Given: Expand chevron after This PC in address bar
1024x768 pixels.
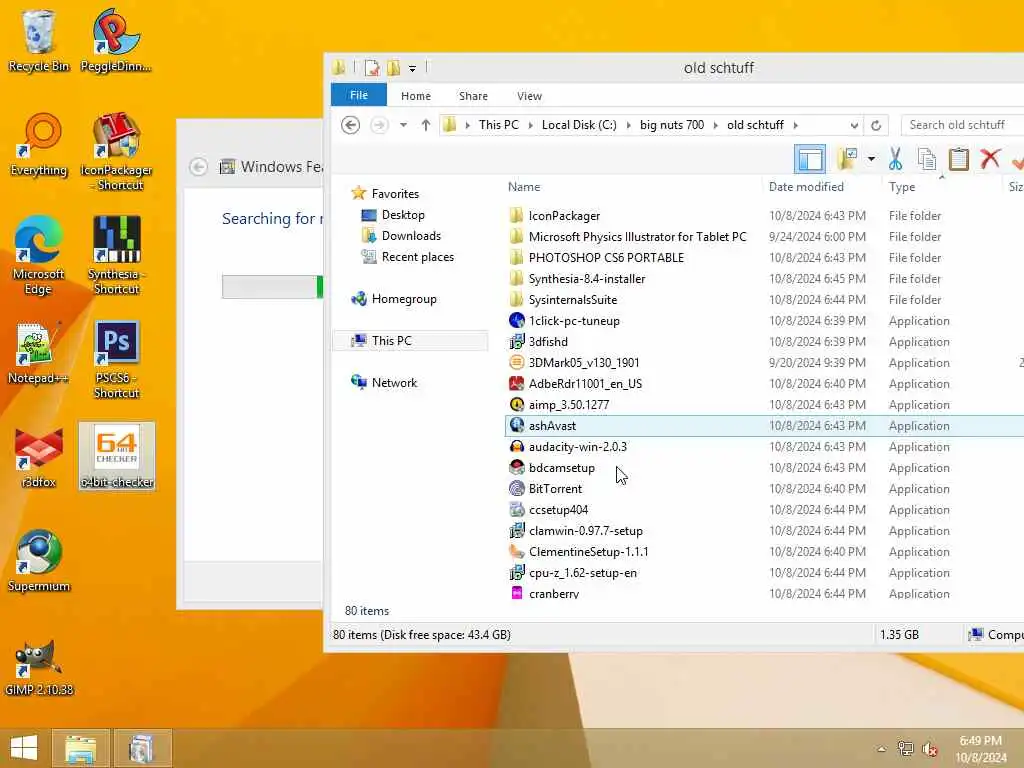Looking at the screenshot, I should [x=530, y=125].
